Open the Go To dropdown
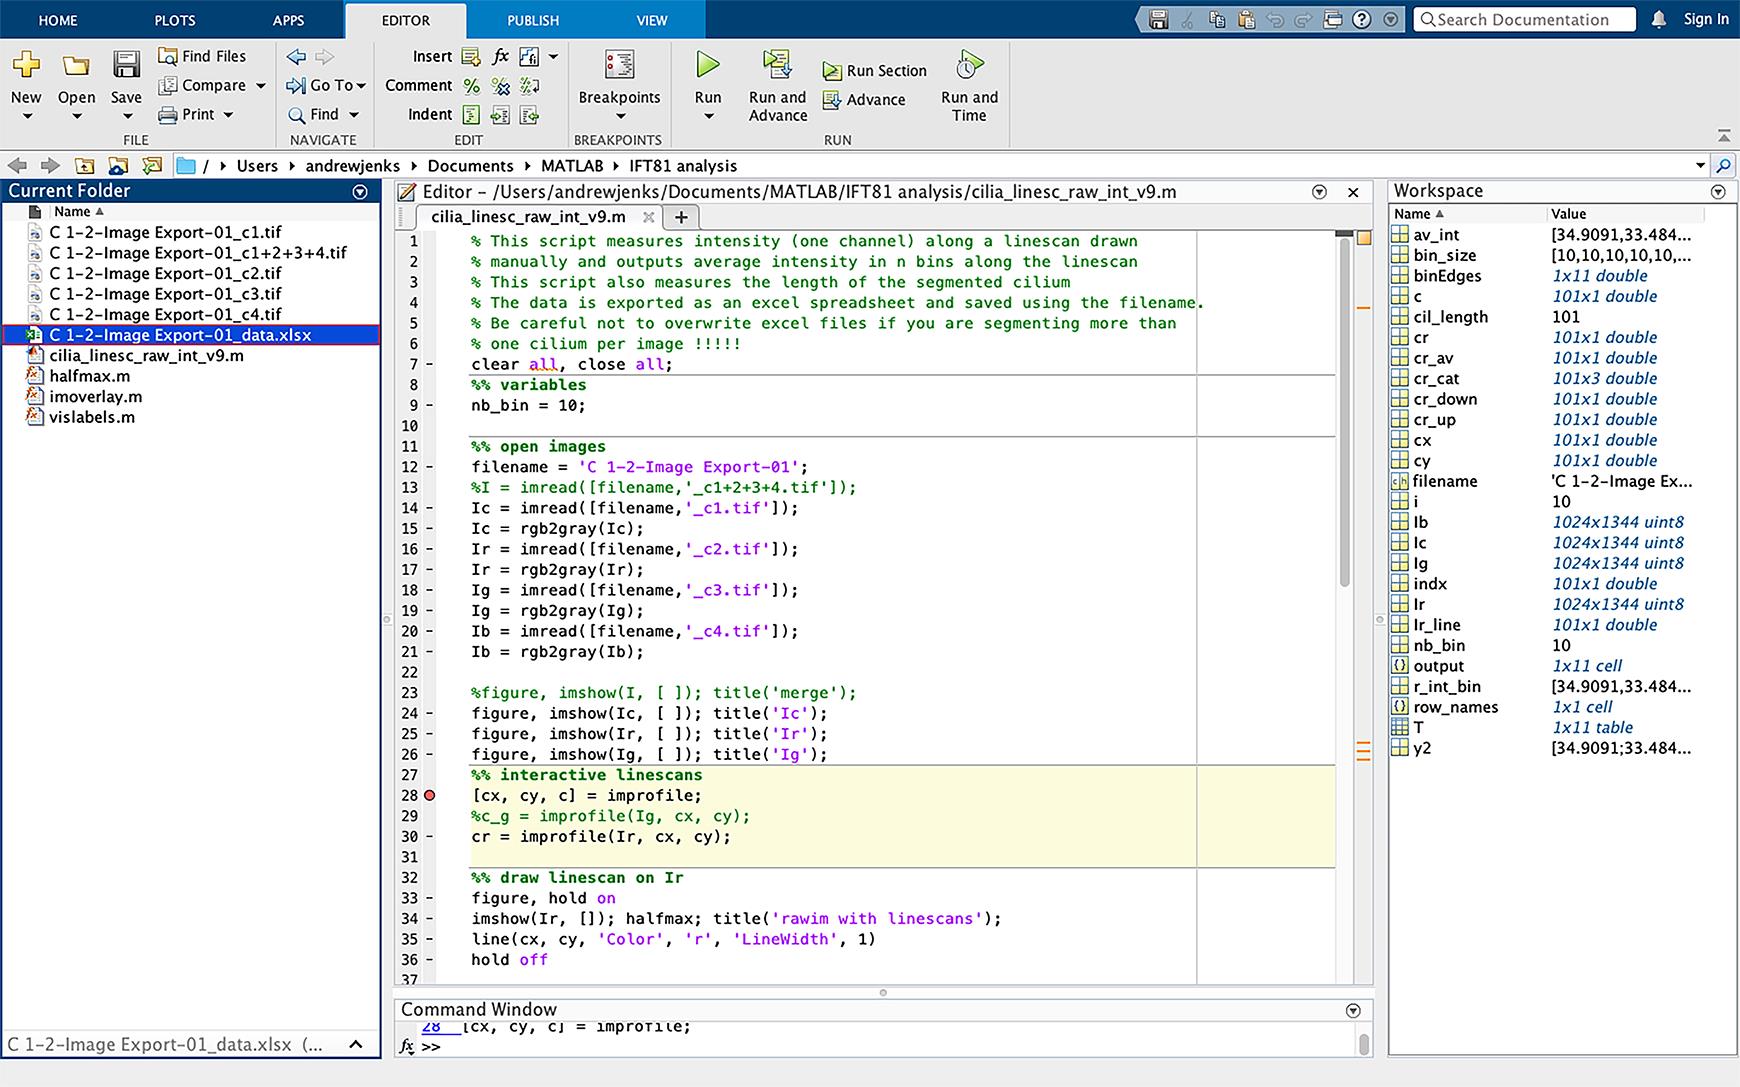Screen dimensions: 1740x1087 point(326,86)
